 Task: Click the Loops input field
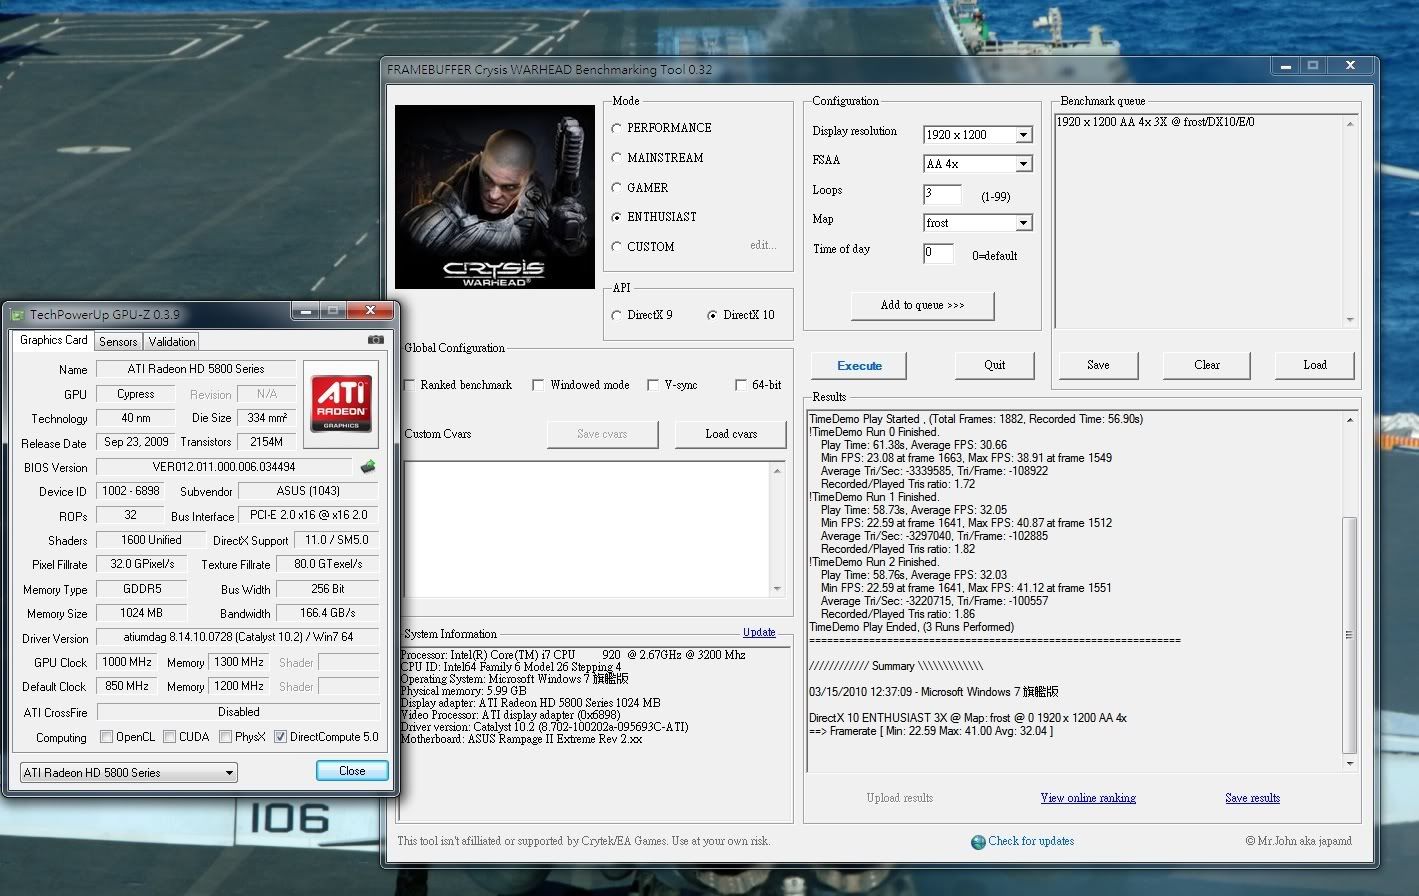941,194
